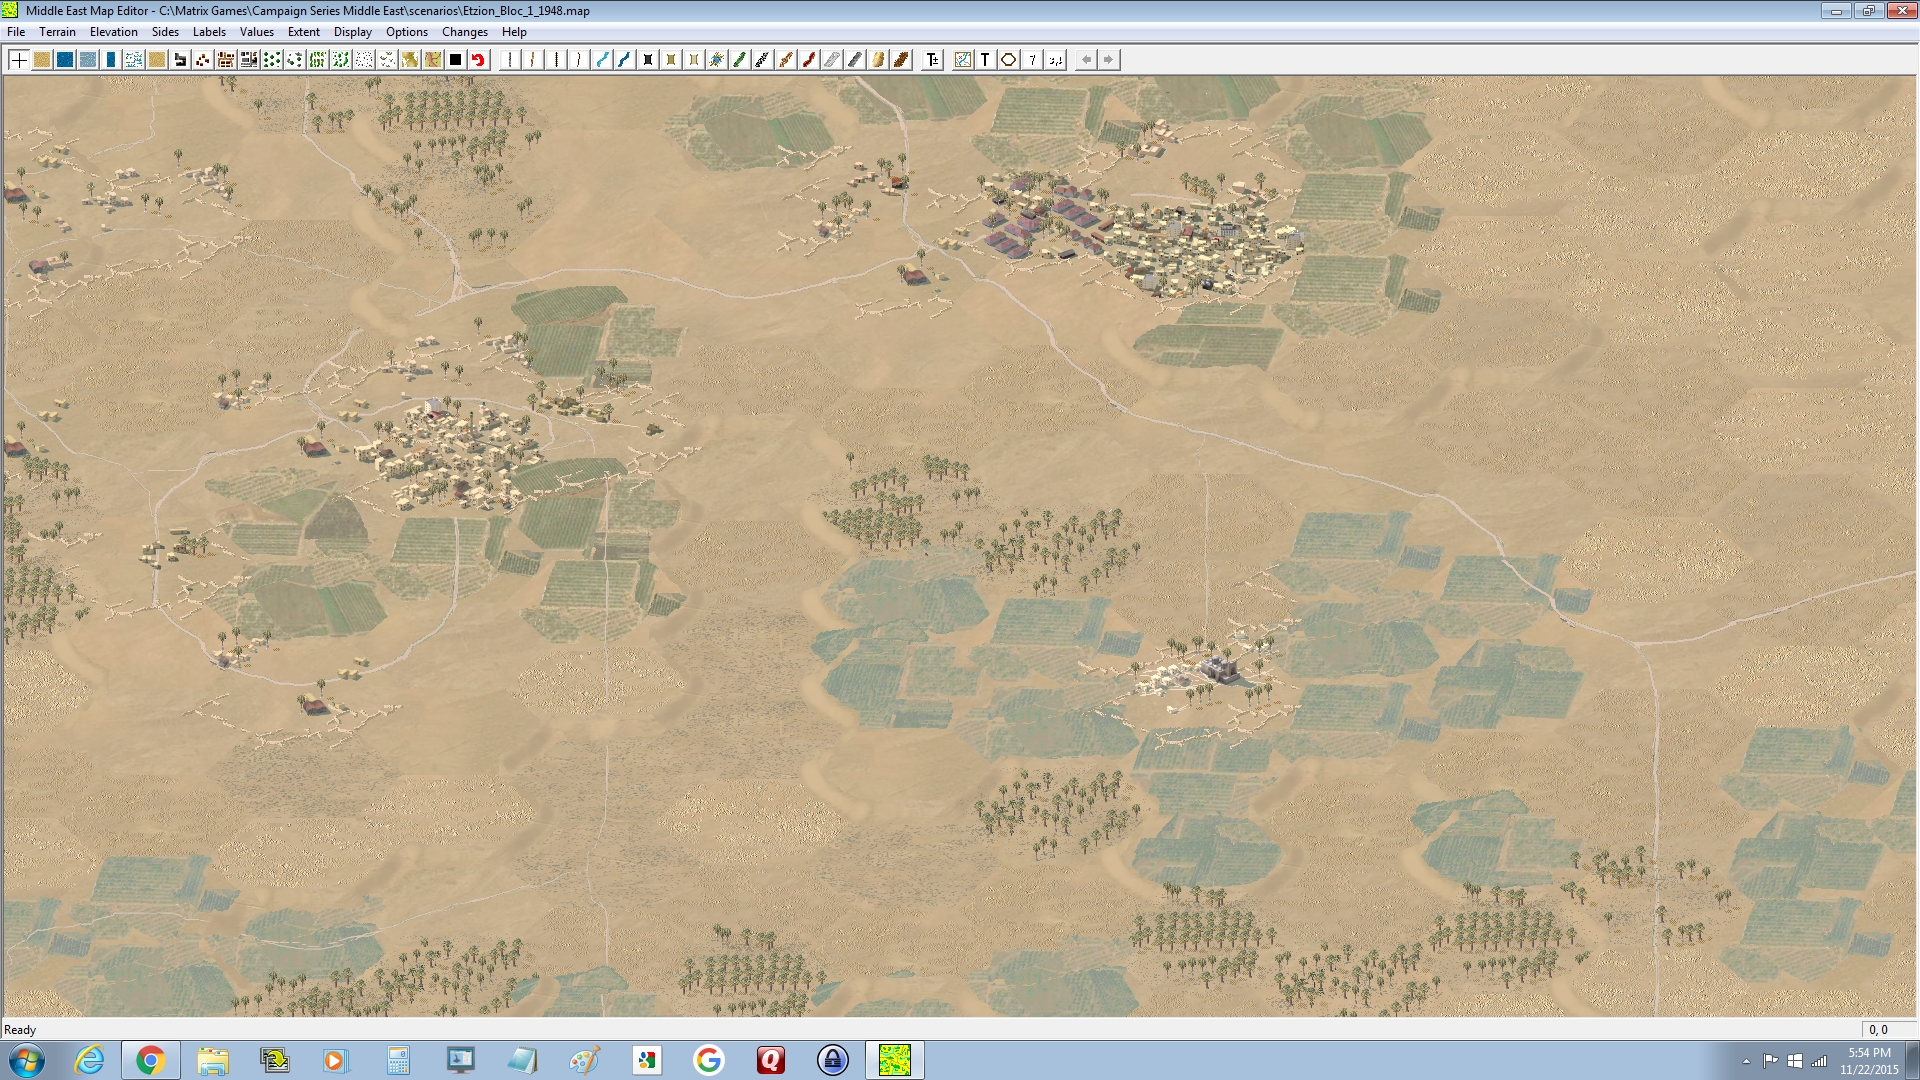Toggle the question mark help tool
1920x1080 pixels.
tap(1032, 60)
